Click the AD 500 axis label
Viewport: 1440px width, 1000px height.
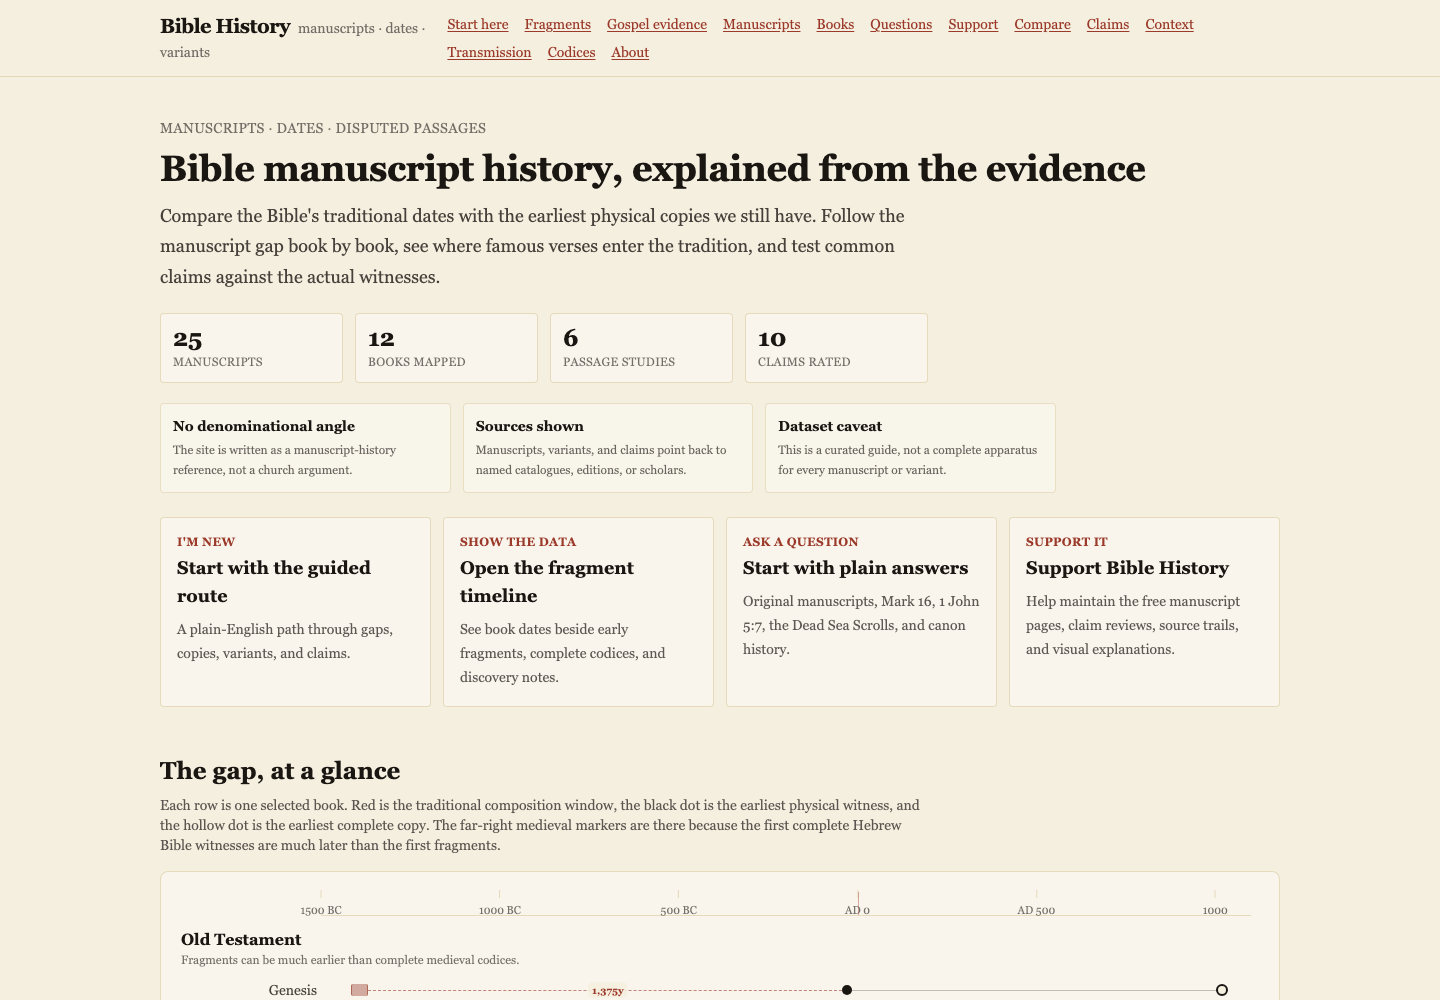(1036, 910)
